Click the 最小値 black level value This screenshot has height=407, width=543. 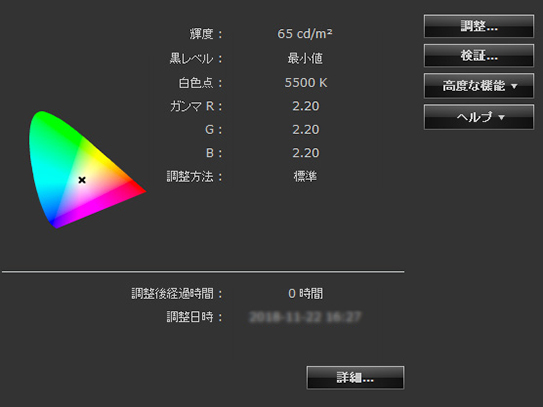305,58
